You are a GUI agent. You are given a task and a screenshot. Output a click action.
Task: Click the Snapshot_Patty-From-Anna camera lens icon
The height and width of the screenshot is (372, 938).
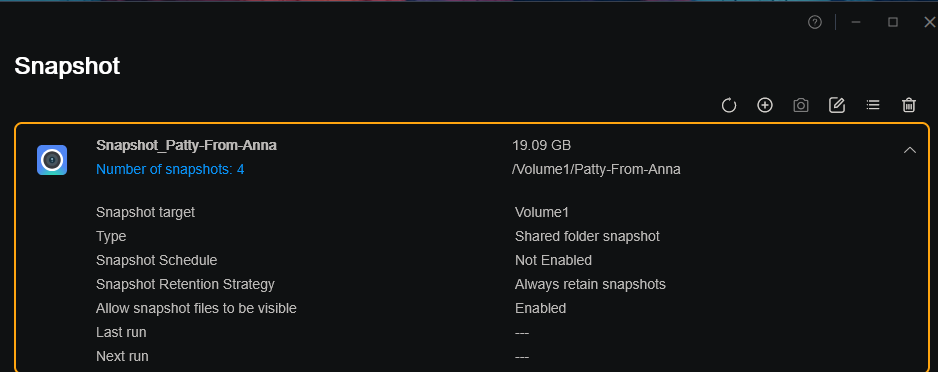(x=52, y=160)
